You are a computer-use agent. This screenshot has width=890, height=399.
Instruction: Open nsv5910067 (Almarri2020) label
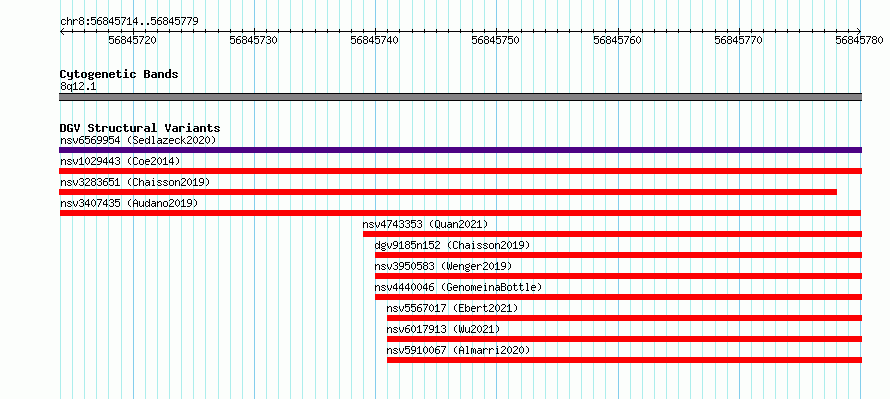[459, 350]
